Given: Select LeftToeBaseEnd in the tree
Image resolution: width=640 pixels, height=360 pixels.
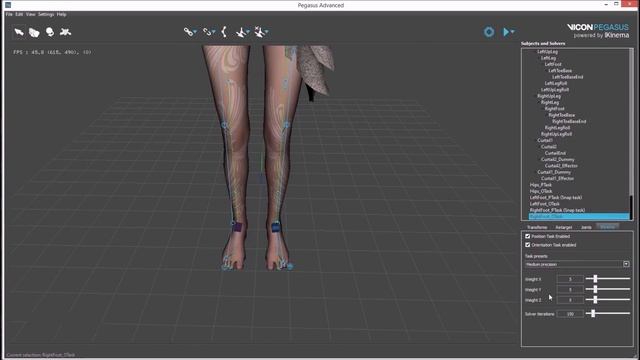Looking at the screenshot, I should click(567, 77).
